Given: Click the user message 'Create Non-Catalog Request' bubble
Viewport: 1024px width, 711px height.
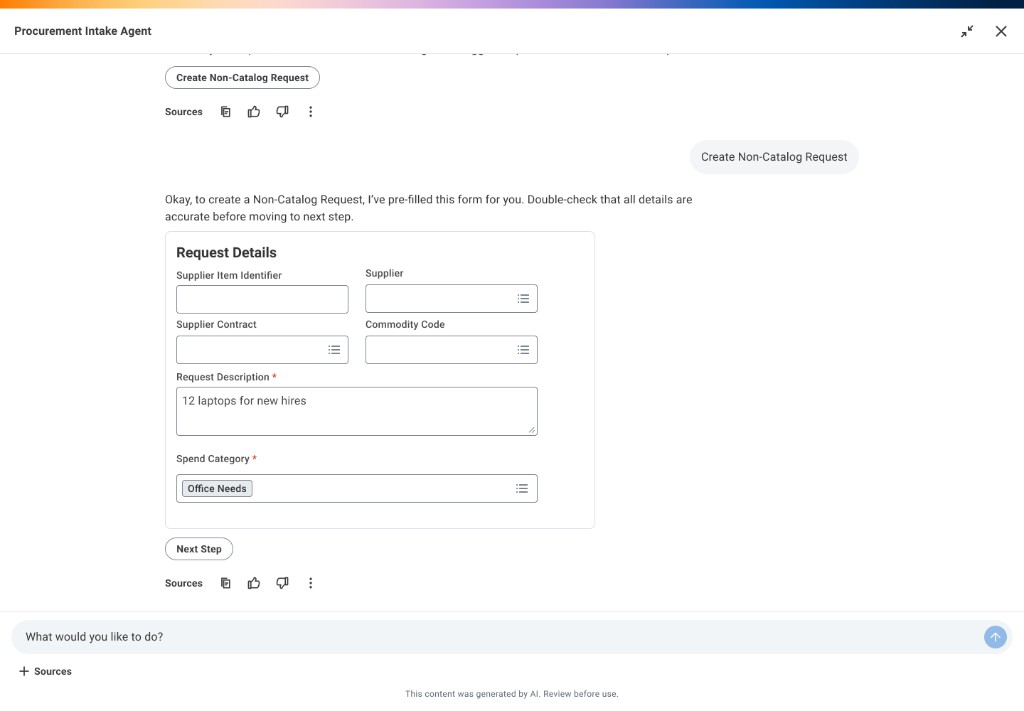Looking at the screenshot, I should pyautogui.click(x=774, y=157).
